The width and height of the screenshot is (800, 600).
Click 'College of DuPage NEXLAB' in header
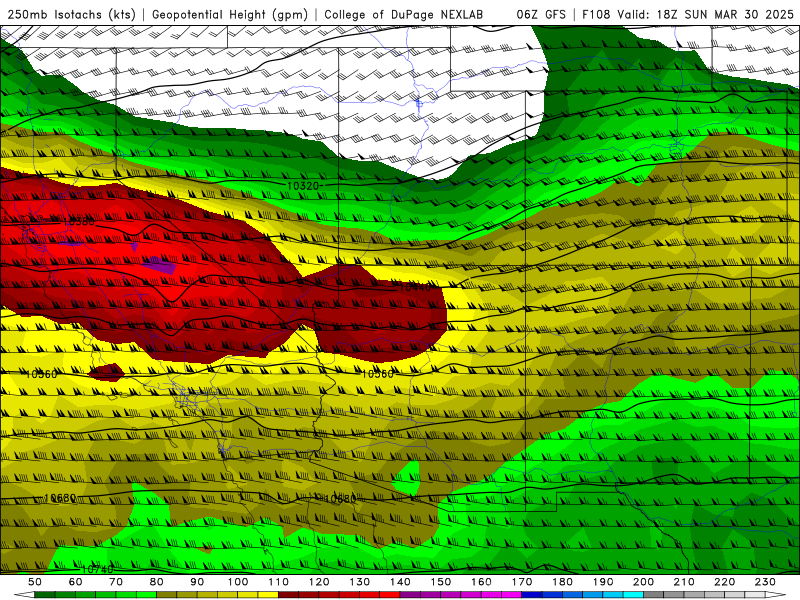(x=403, y=14)
